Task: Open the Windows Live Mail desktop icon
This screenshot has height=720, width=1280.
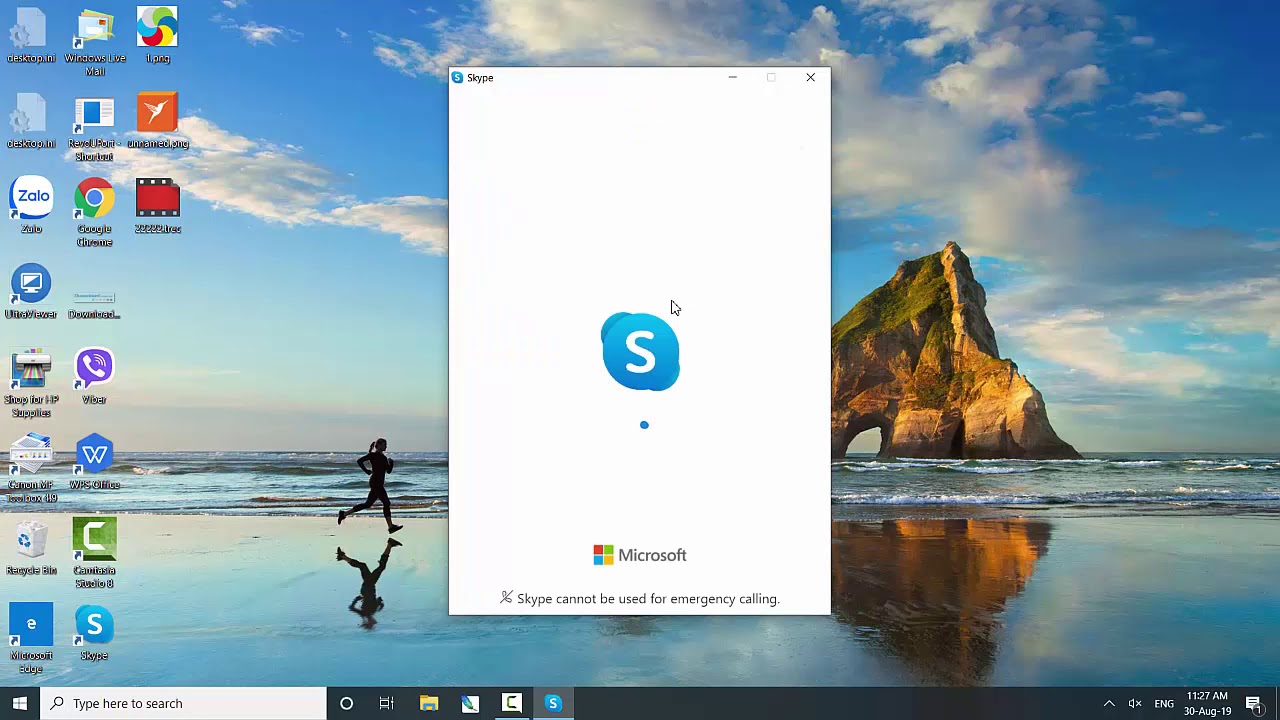Action: (x=95, y=42)
